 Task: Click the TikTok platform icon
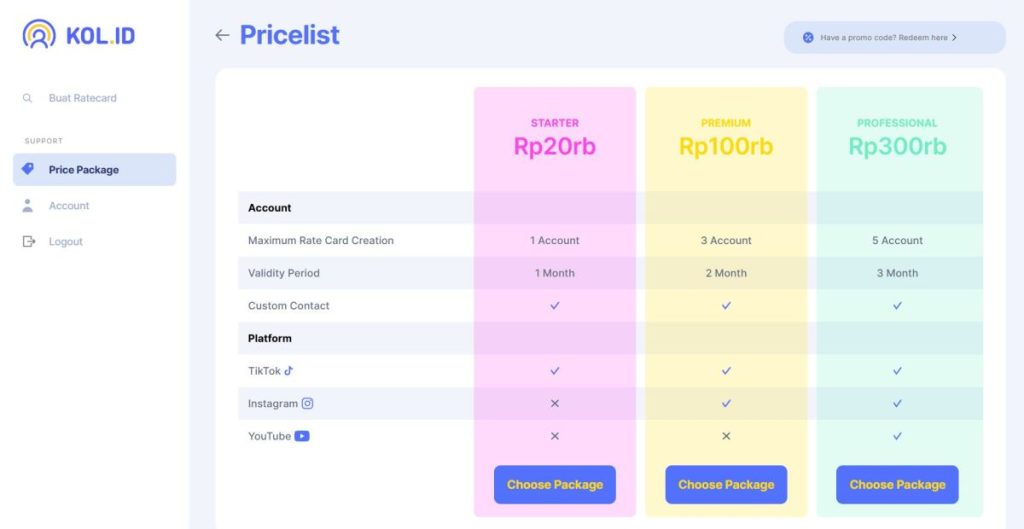[289, 370]
